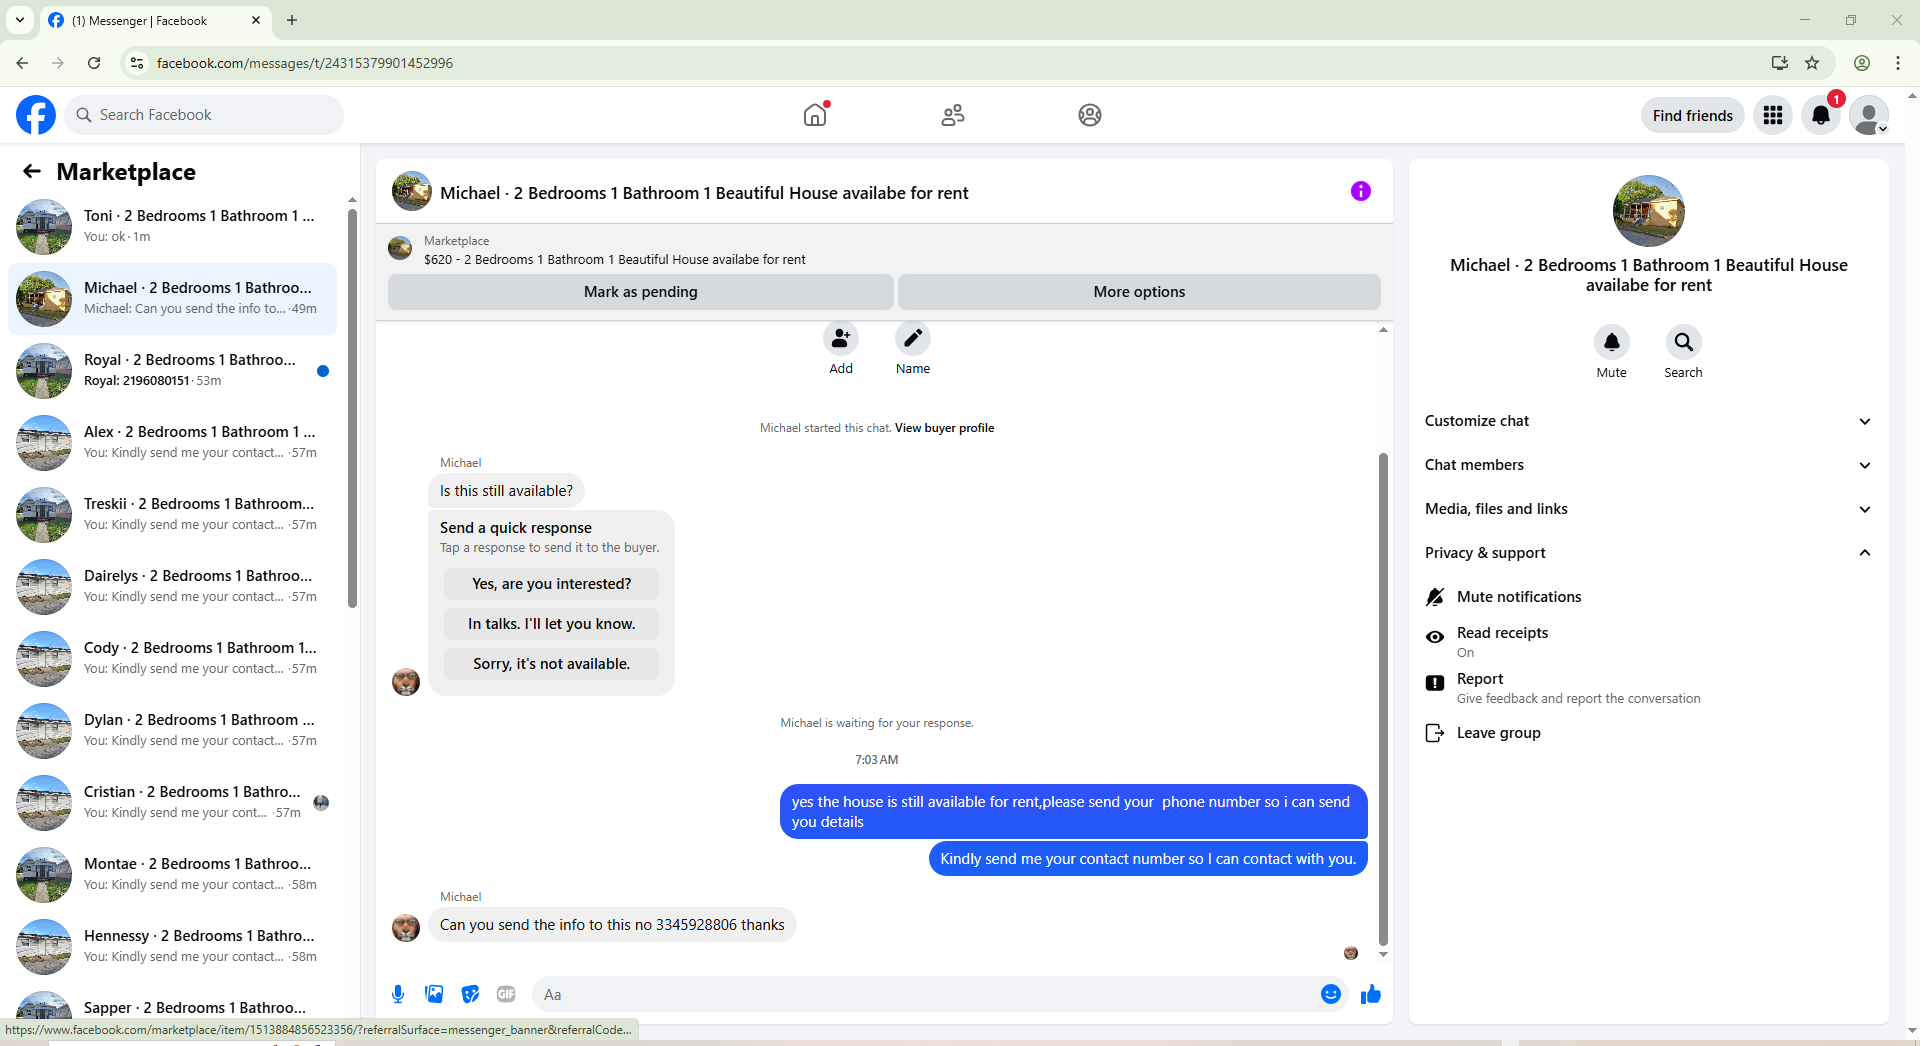The height and width of the screenshot is (1046, 1920).
Task: Open Royal's unread chat conversation
Action: click(x=172, y=371)
